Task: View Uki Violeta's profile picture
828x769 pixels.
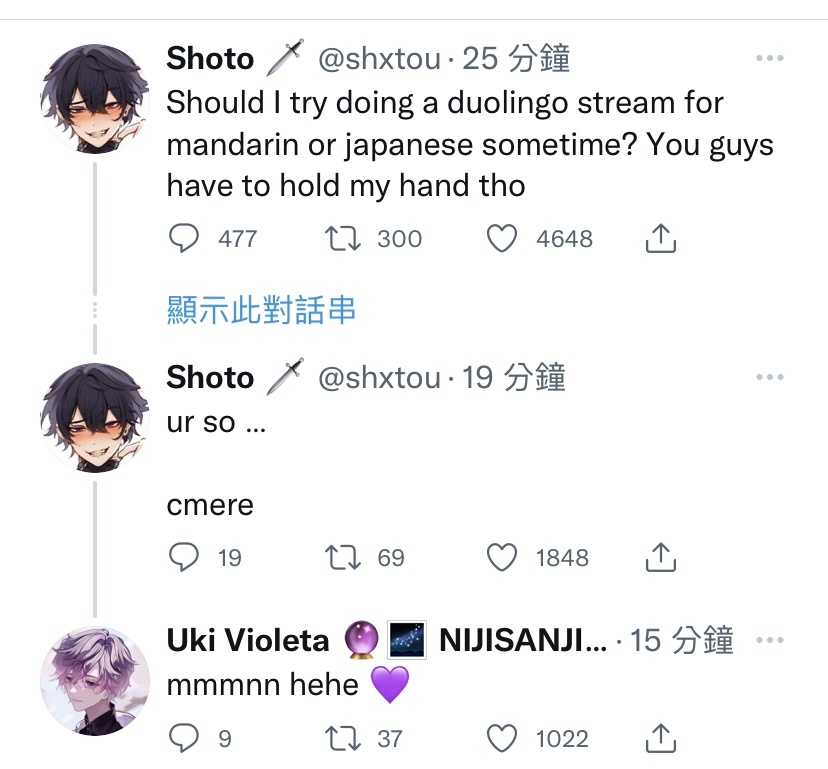Action: pyautogui.click(x=95, y=680)
